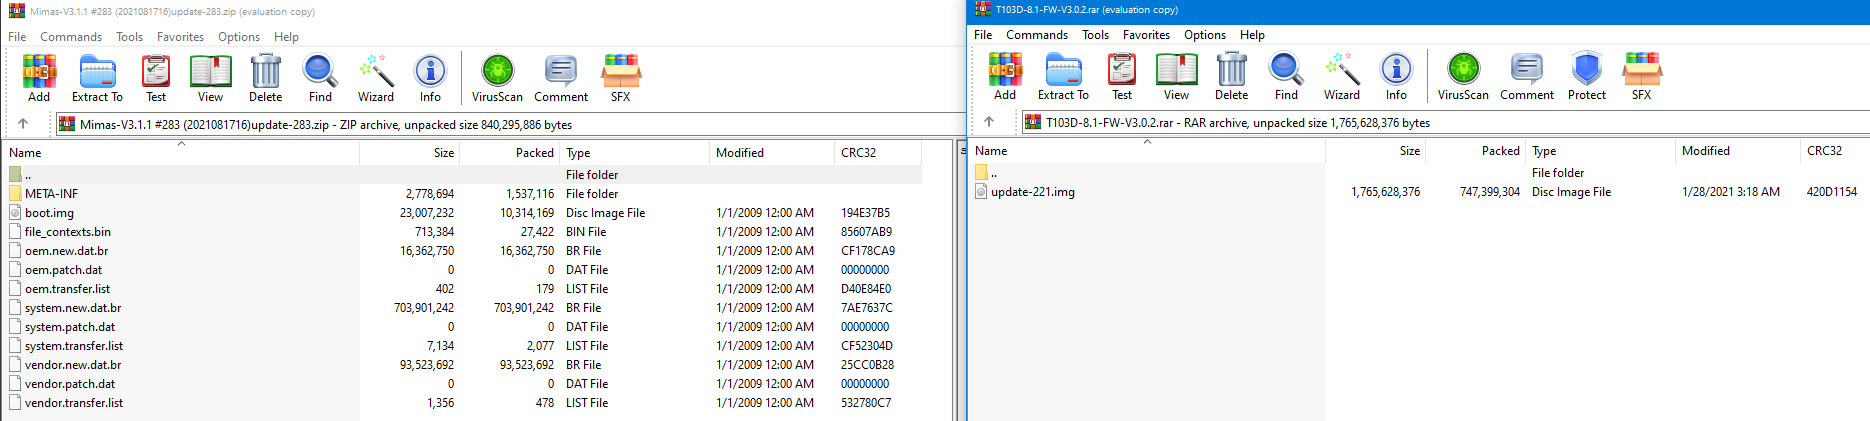This screenshot has width=1870, height=421.
Task: Open Favorites menu in T103D window
Action: coord(1146,35)
